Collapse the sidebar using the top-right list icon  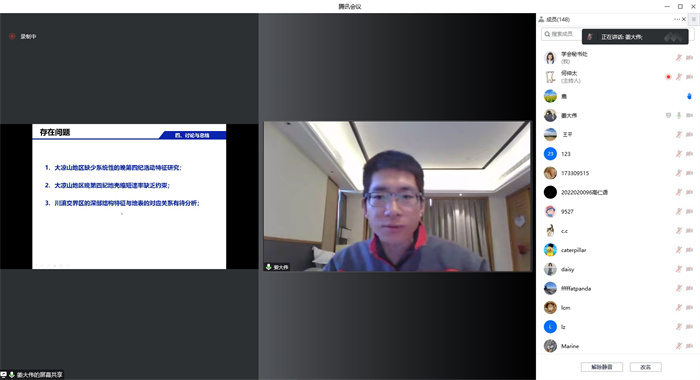click(x=694, y=19)
